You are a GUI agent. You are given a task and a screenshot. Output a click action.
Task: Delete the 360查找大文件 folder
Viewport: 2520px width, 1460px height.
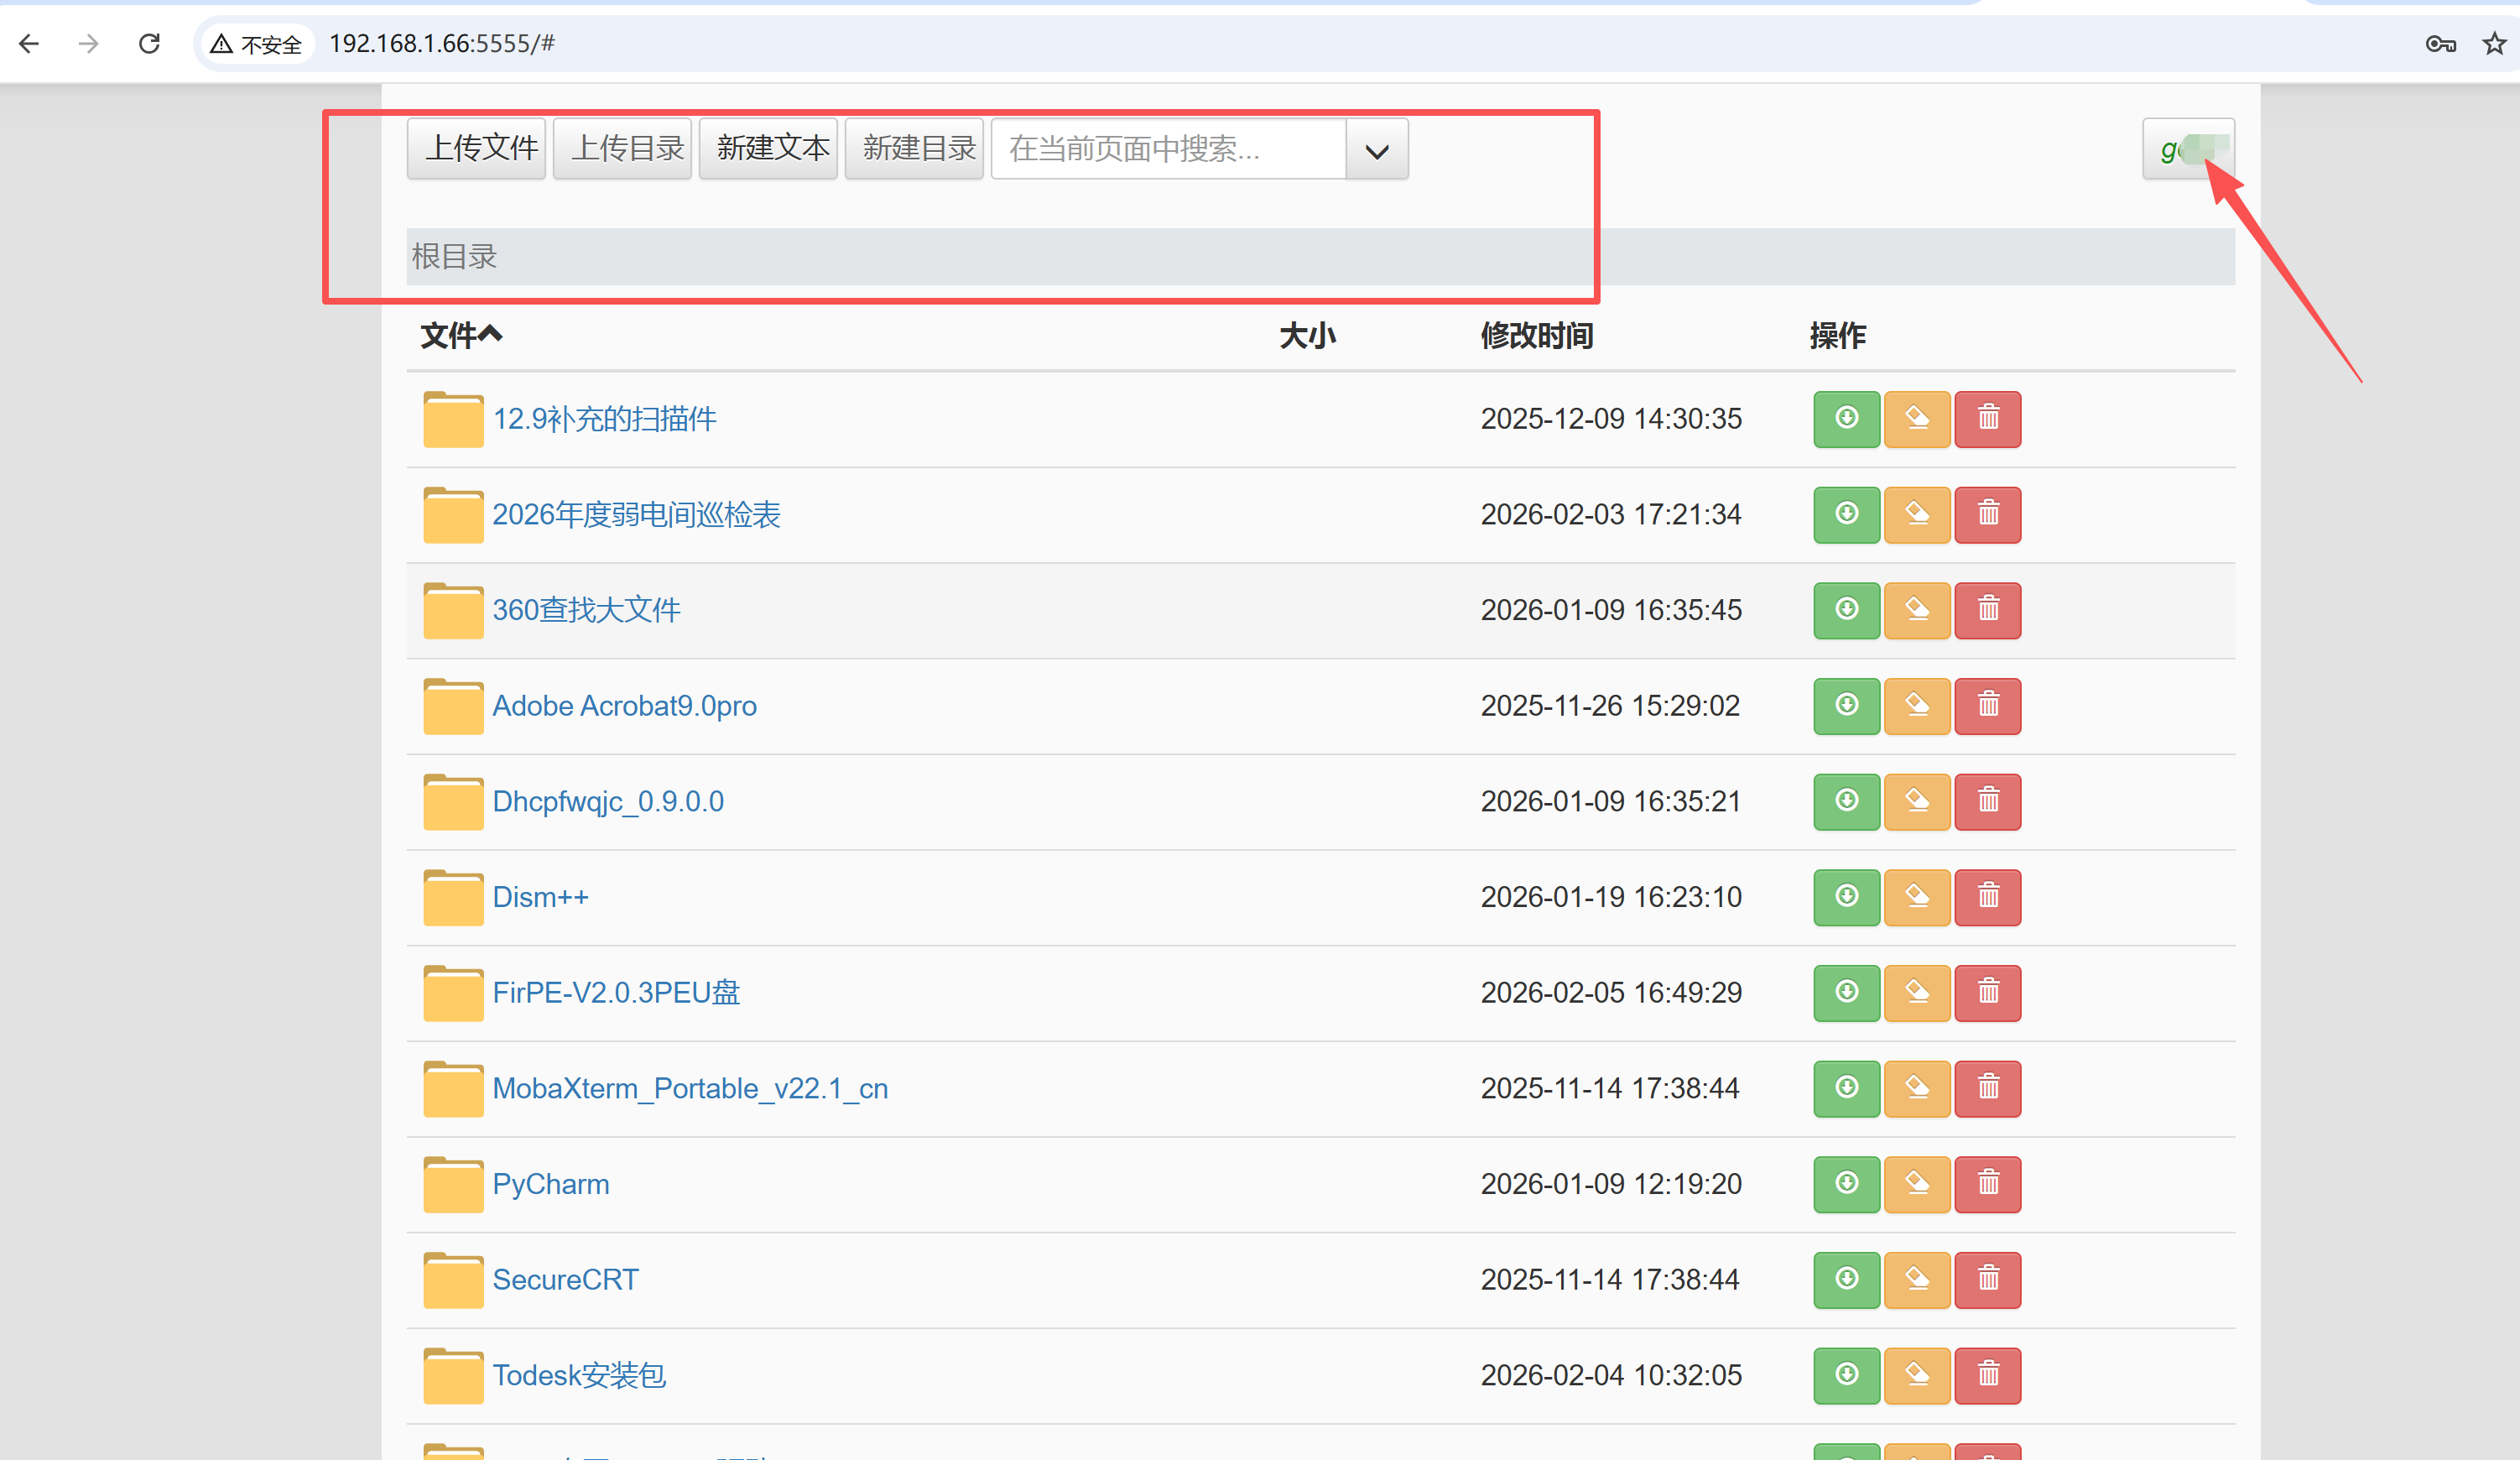click(x=1987, y=610)
